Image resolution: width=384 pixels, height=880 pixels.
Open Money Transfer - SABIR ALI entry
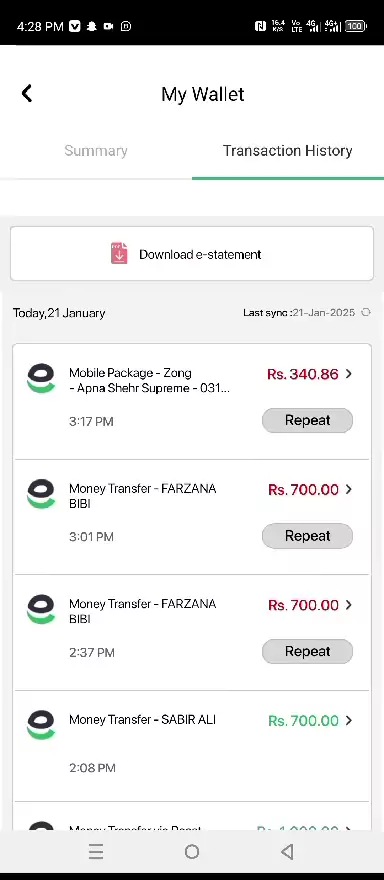point(192,745)
